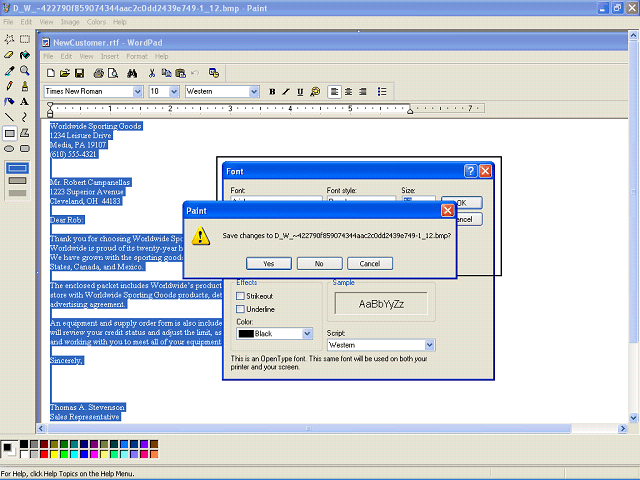The height and width of the screenshot is (480, 640).
Task: Toggle Underline in WordPad format bar
Action: [x=300, y=92]
